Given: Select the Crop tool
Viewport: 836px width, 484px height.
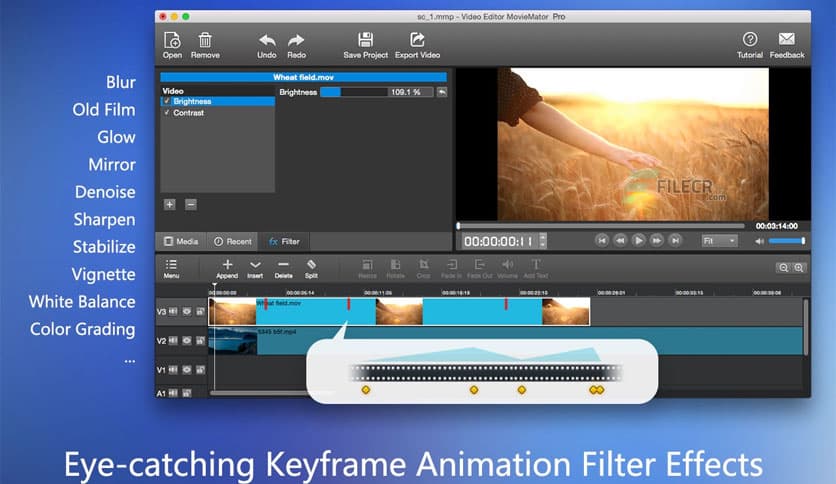Looking at the screenshot, I should (x=423, y=269).
